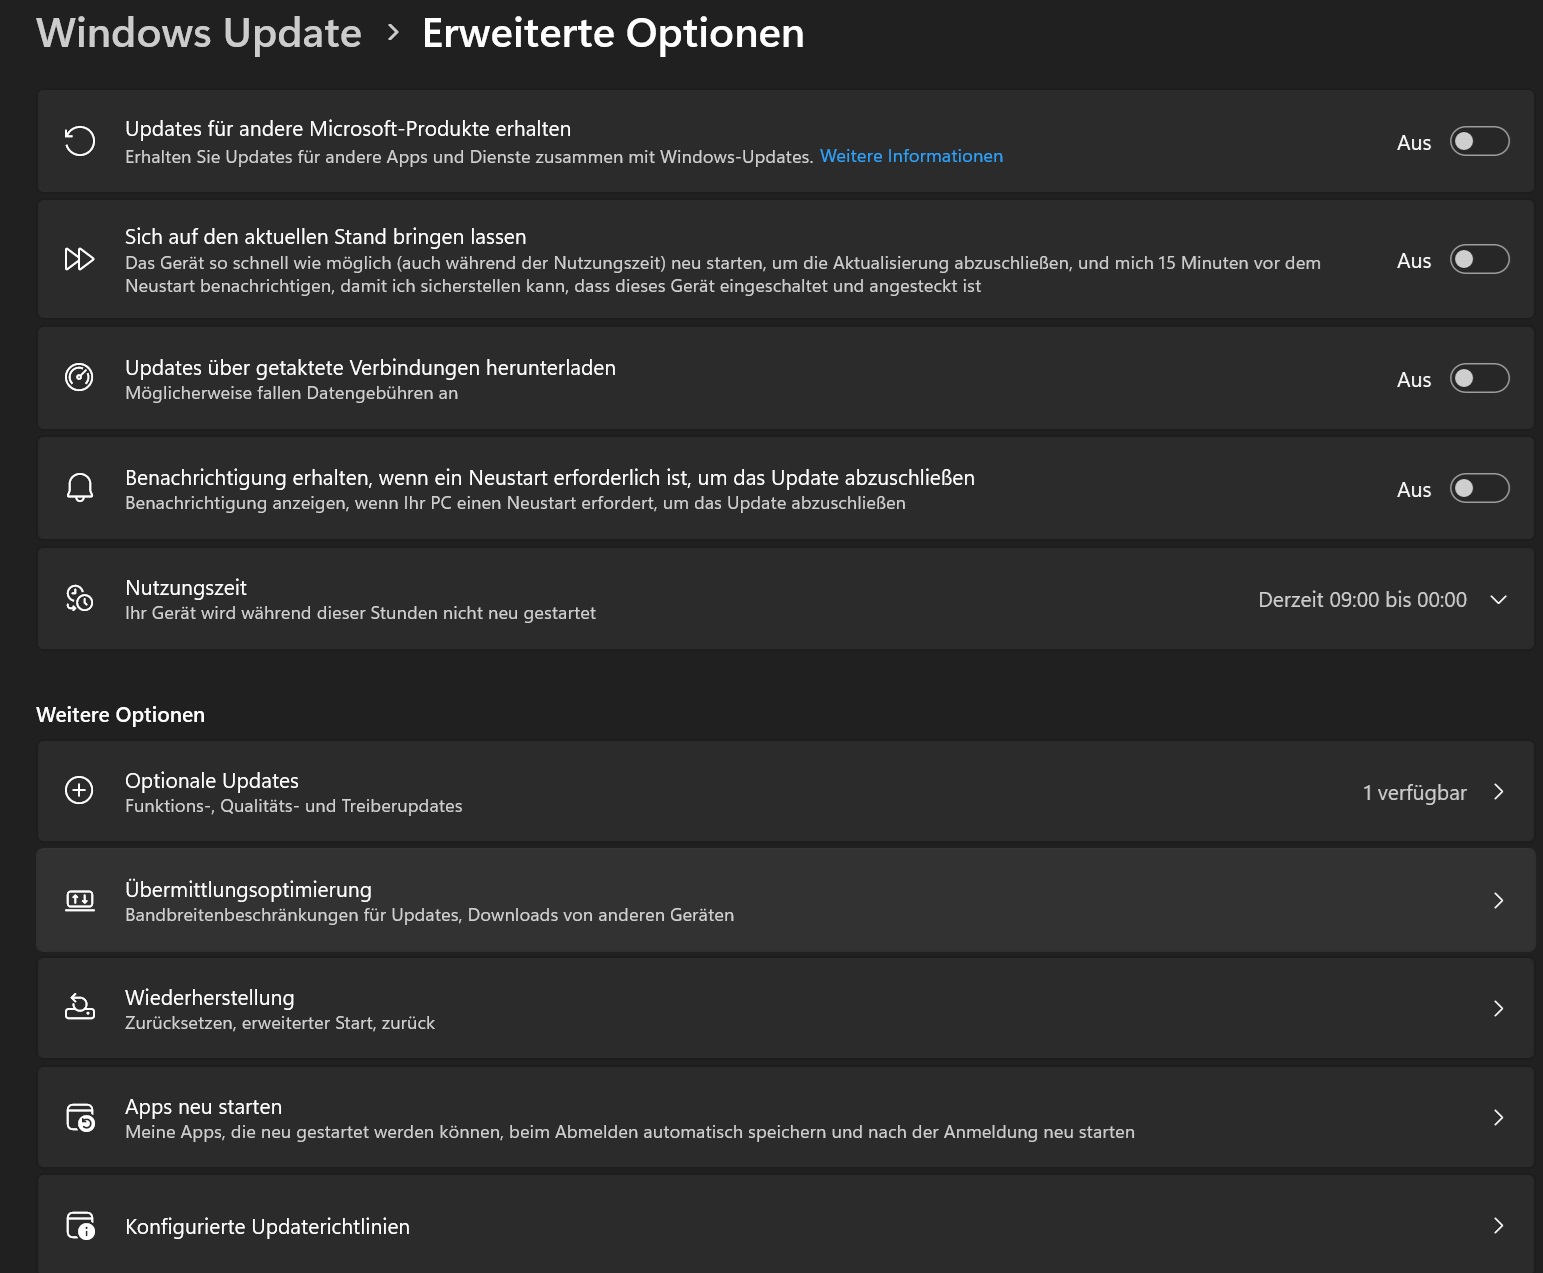Expand the Nutzungszeit section
This screenshot has height=1273, width=1543.
1498,599
